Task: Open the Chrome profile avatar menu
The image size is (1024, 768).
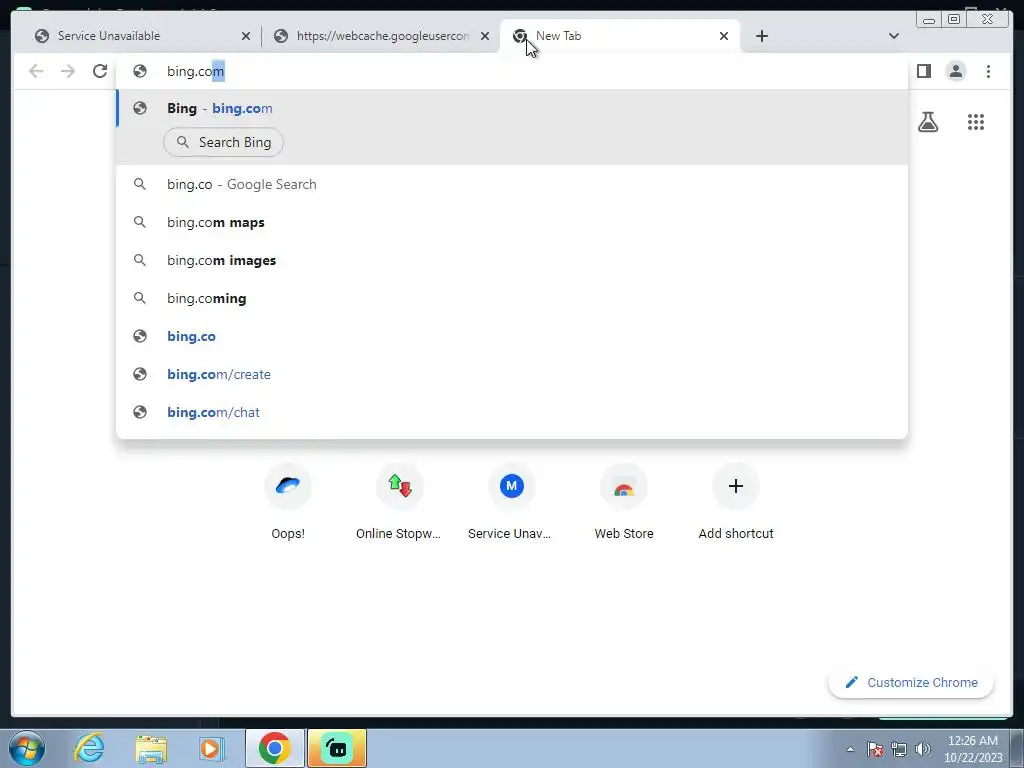Action: tap(955, 71)
